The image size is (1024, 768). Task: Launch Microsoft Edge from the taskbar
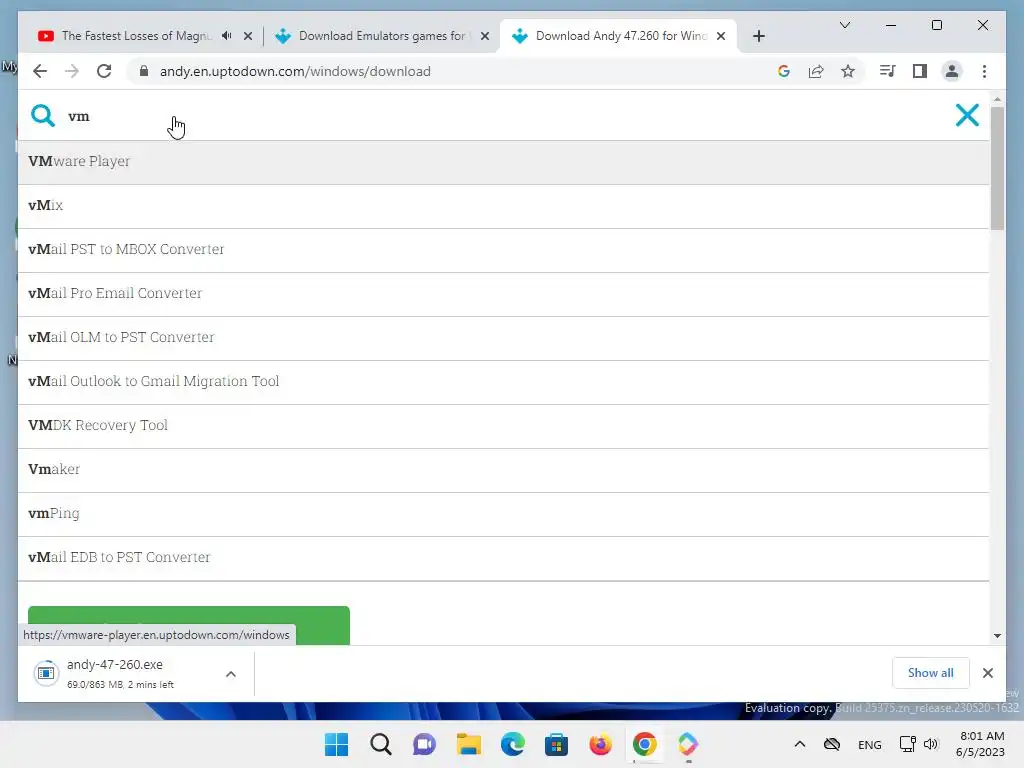click(x=513, y=744)
